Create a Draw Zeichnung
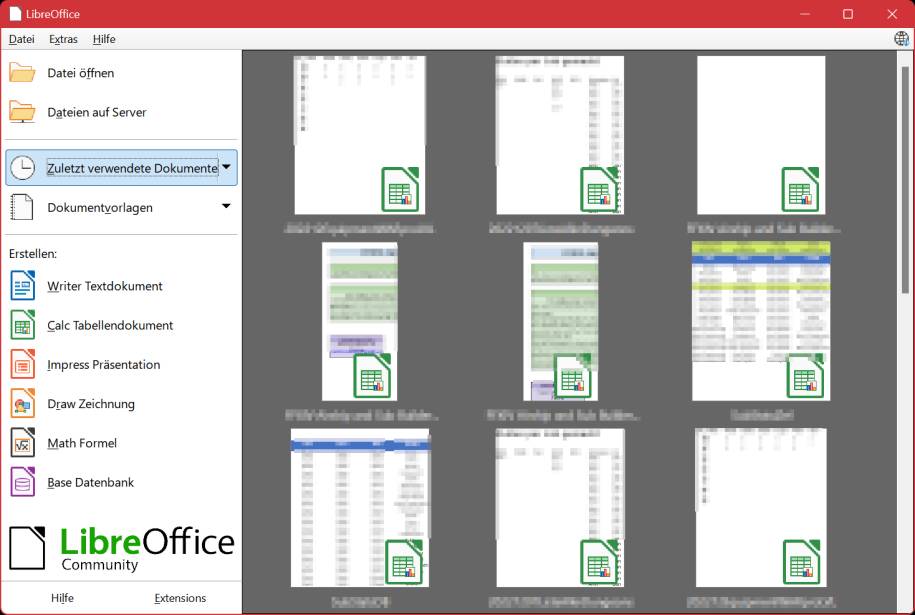The image size is (915, 615). pyautogui.click(x=91, y=404)
